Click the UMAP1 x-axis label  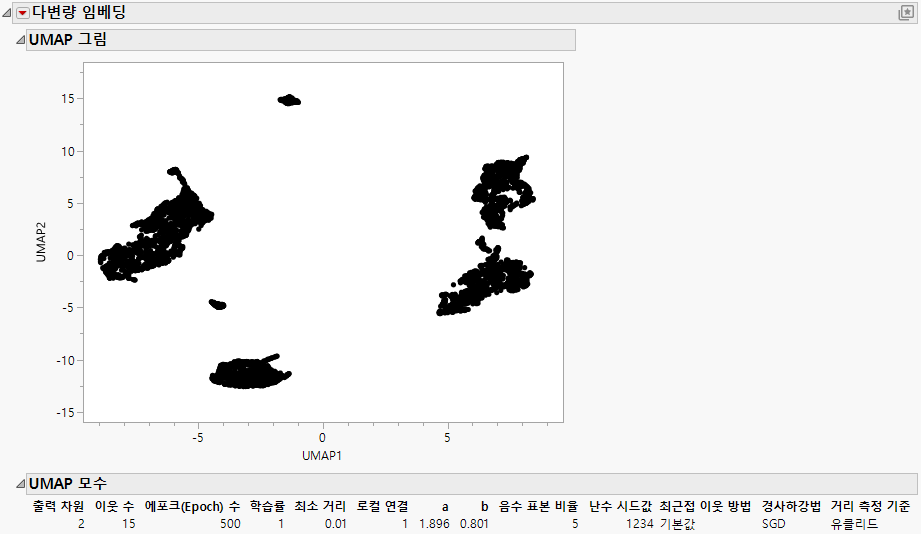[322, 455]
